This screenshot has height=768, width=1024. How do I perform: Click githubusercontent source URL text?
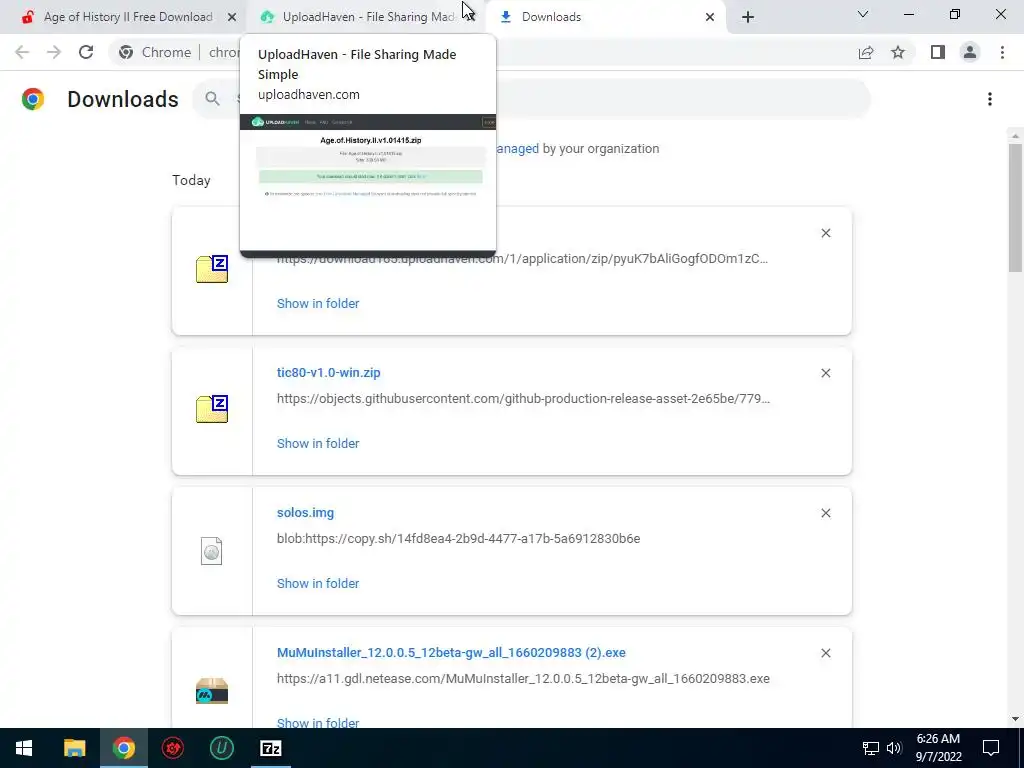click(x=523, y=399)
